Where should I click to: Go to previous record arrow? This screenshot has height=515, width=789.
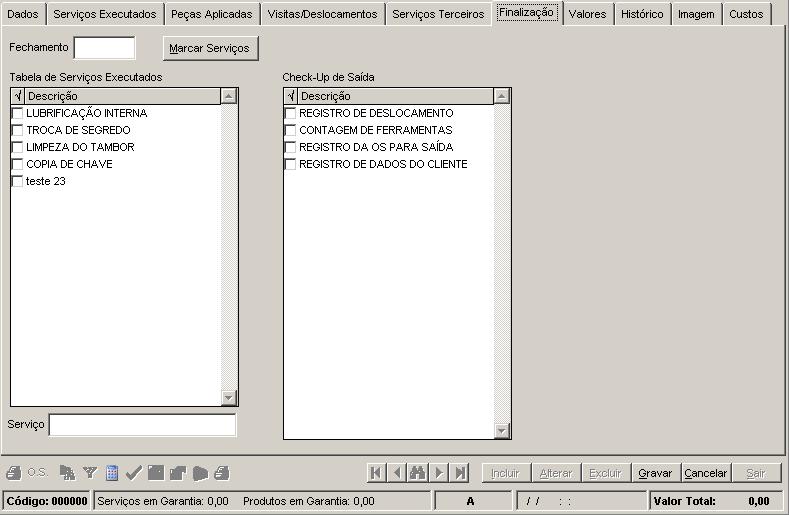(x=397, y=473)
